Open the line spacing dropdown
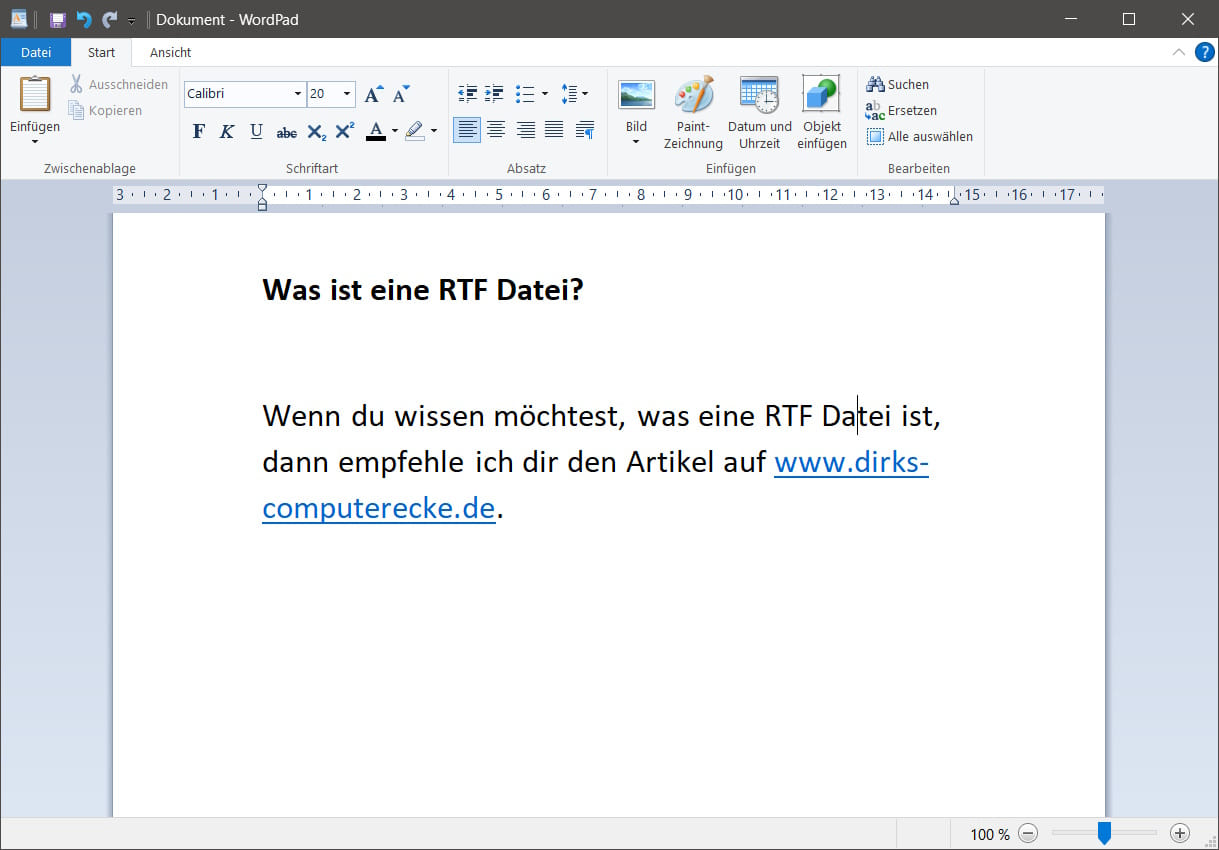 pyautogui.click(x=583, y=93)
